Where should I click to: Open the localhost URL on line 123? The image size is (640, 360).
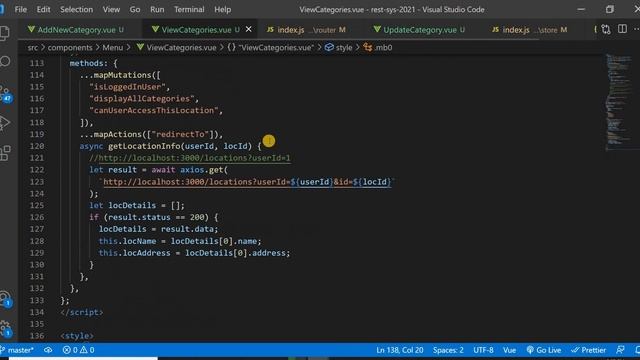tap(247, 182)
